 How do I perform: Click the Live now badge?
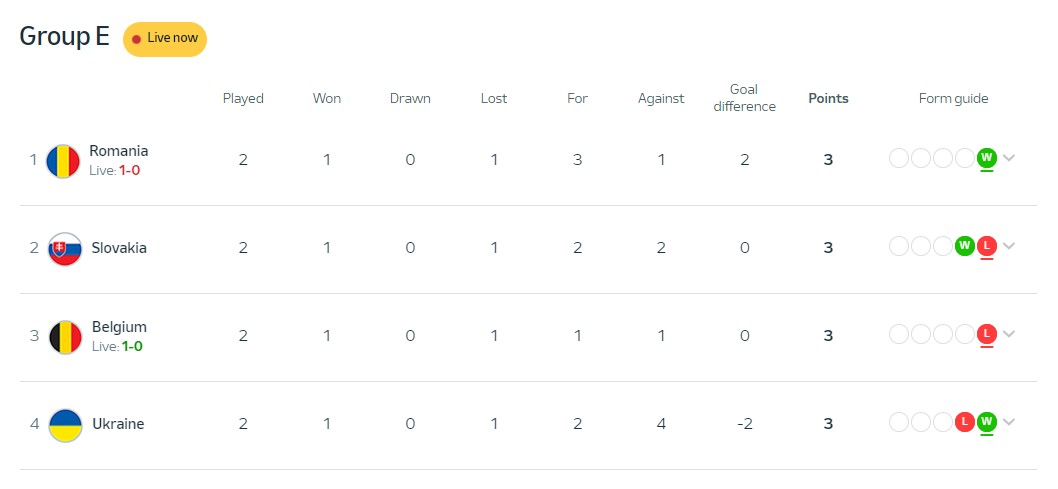(x=165, y=39)
